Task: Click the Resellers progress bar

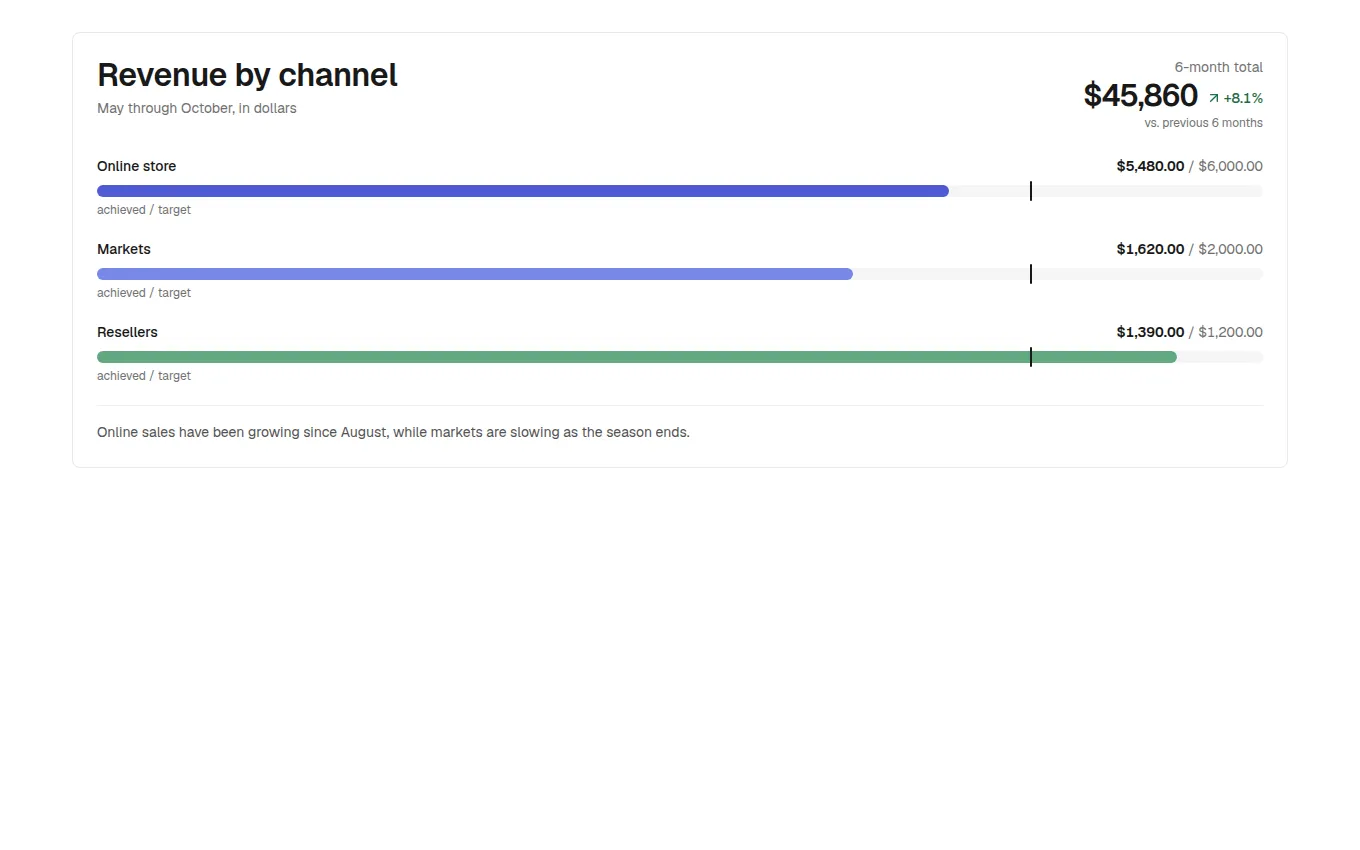Action: (680, 357)
